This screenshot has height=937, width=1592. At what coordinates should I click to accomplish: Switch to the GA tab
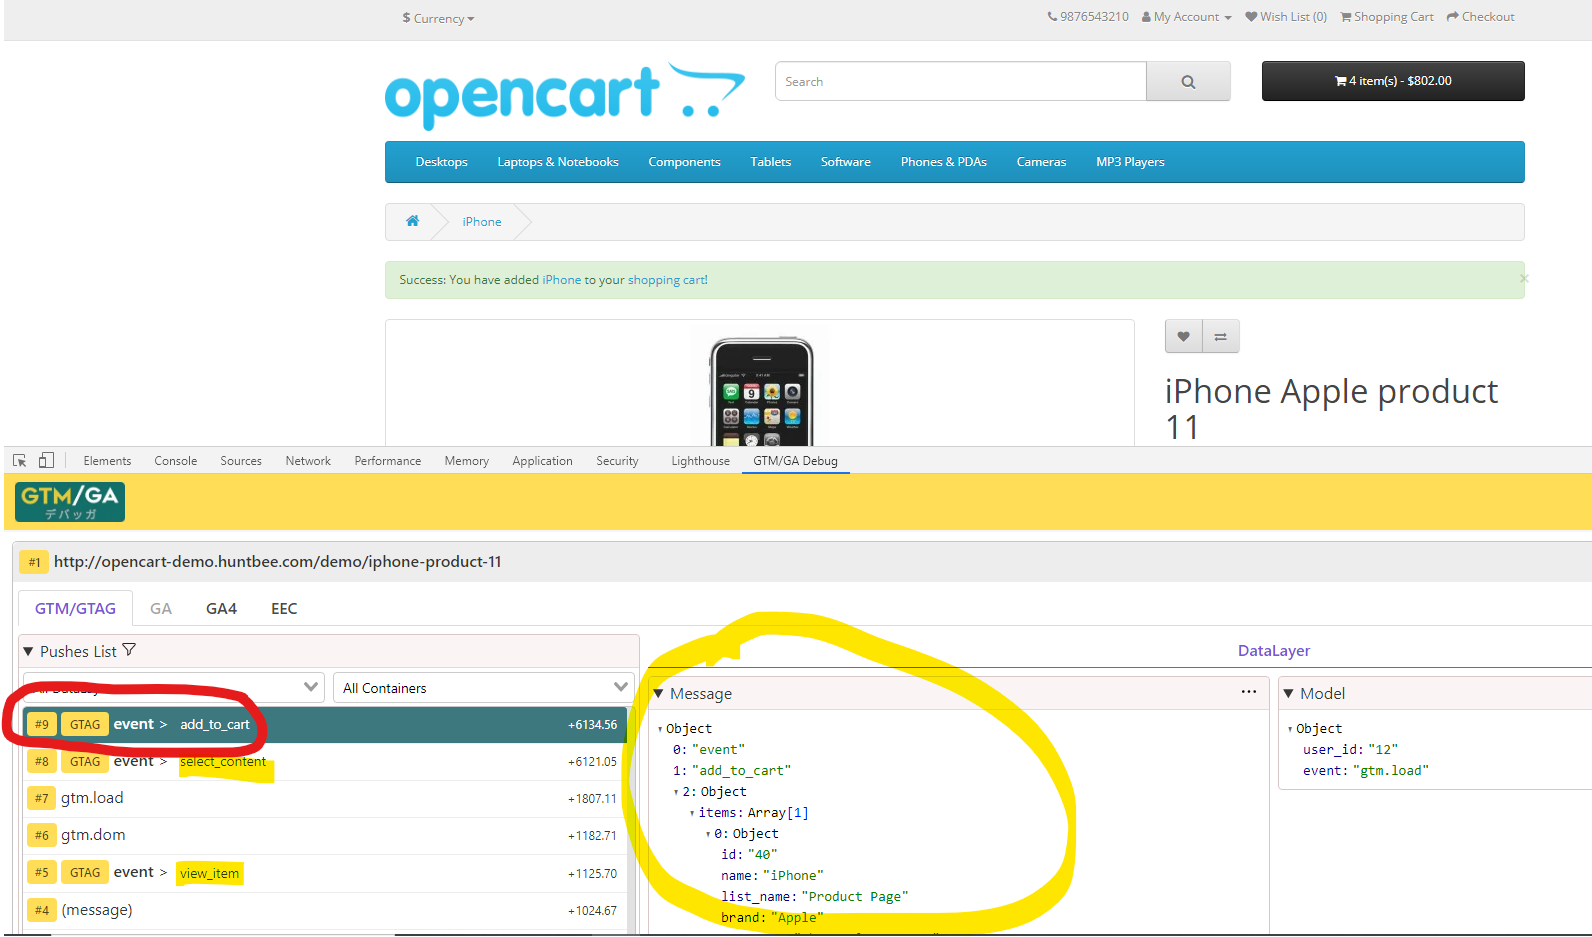161,608
